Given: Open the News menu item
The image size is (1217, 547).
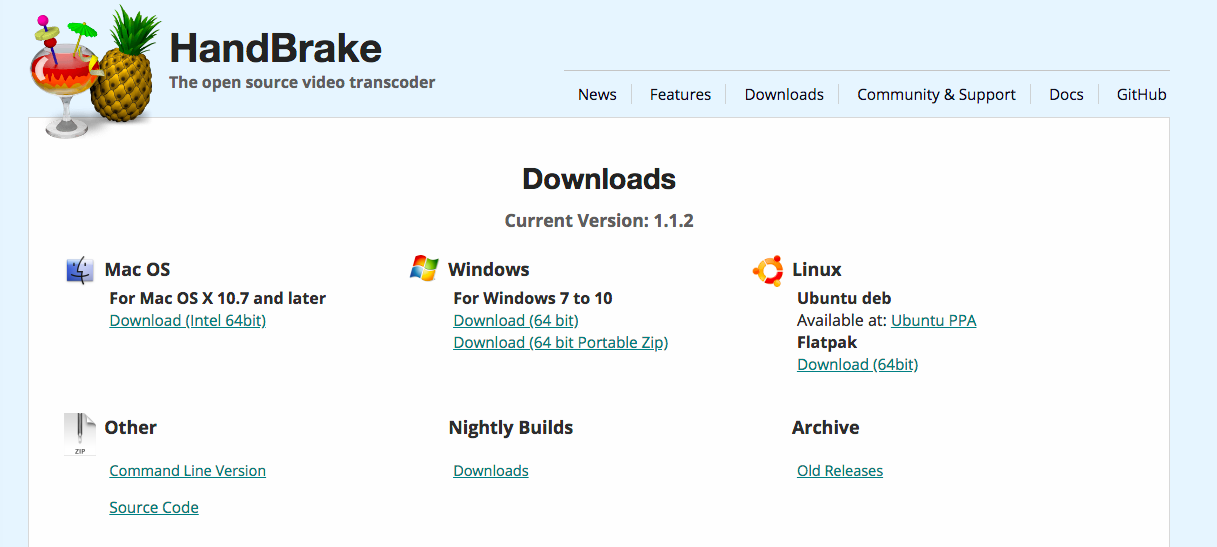Looking at the screenshot, I should click(x=597, y=95).
